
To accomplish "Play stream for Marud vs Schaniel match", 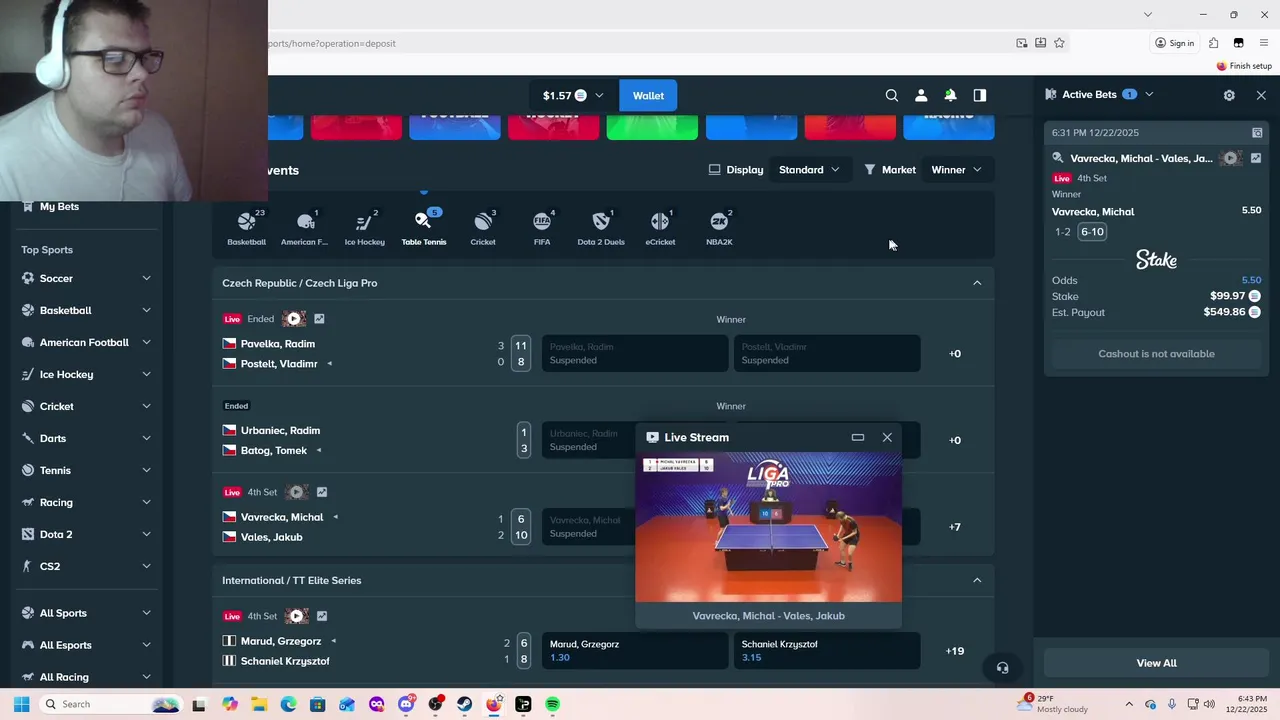I will [296, 616].
